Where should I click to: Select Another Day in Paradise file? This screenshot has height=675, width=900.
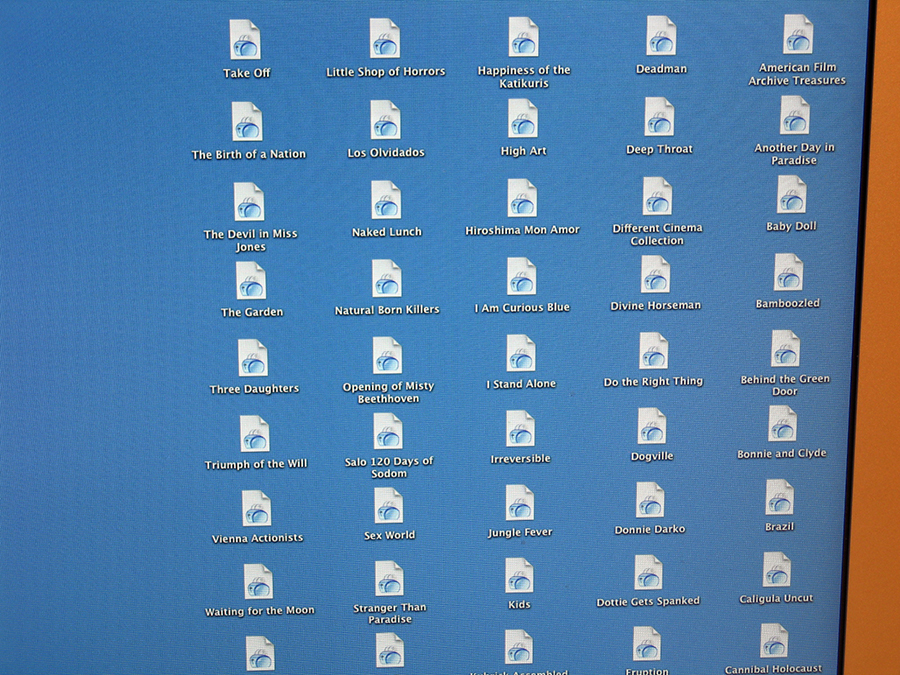click(x=795, y=116)
